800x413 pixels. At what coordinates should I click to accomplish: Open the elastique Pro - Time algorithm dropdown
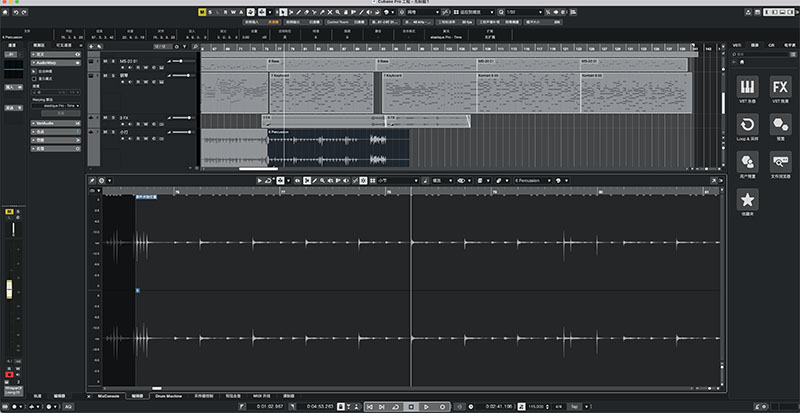pos(56,106)
